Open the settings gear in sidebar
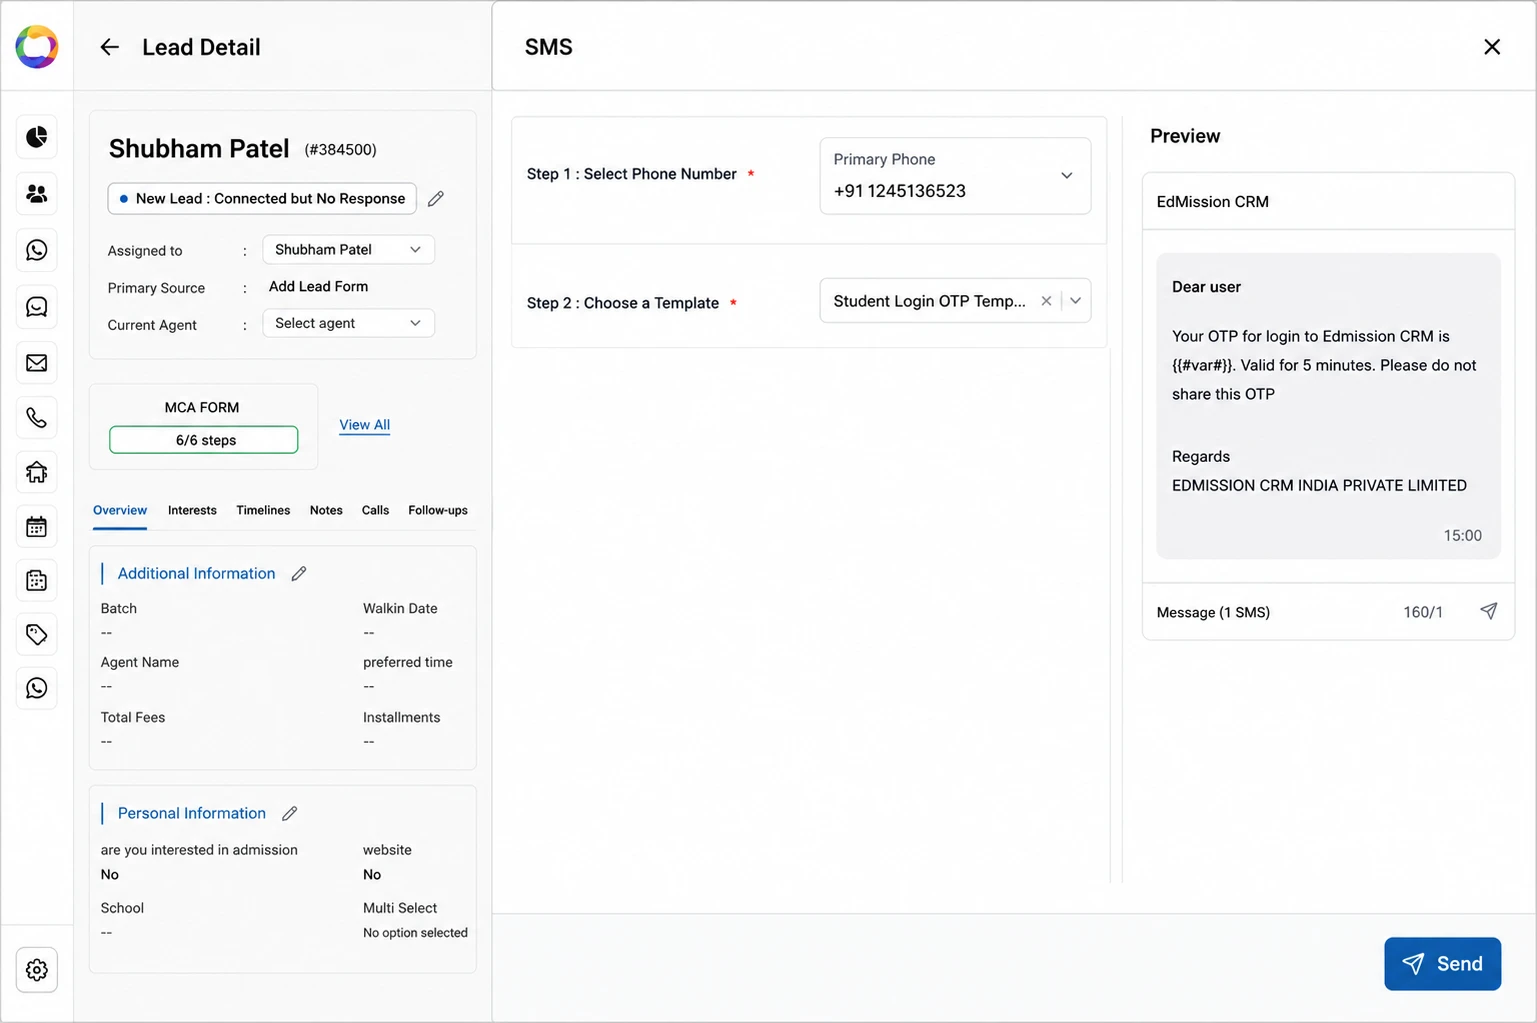Image resolution: width=1537 pixels, height=1023 pixels. pos(37,970)
